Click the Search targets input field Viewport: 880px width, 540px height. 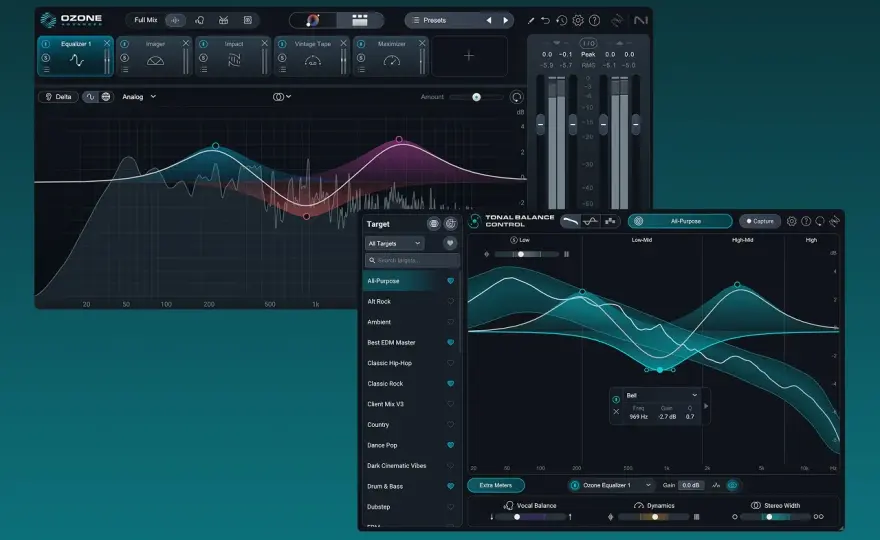pos(412,260)
